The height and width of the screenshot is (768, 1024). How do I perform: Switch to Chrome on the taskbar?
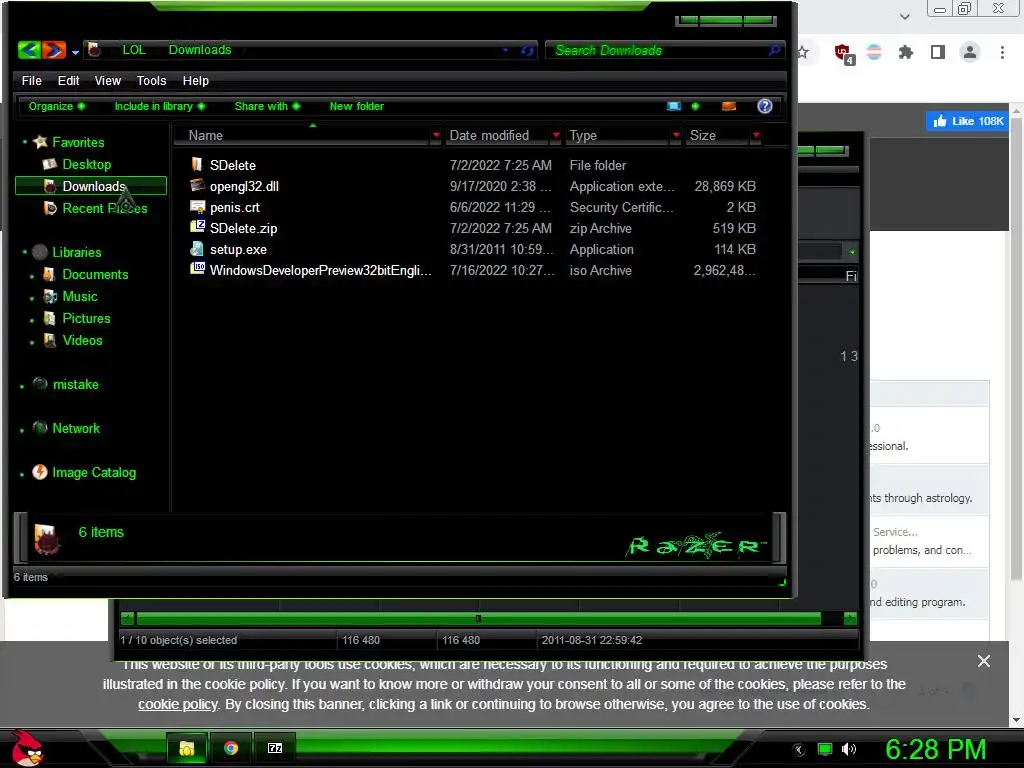click(x=231, y=748)
